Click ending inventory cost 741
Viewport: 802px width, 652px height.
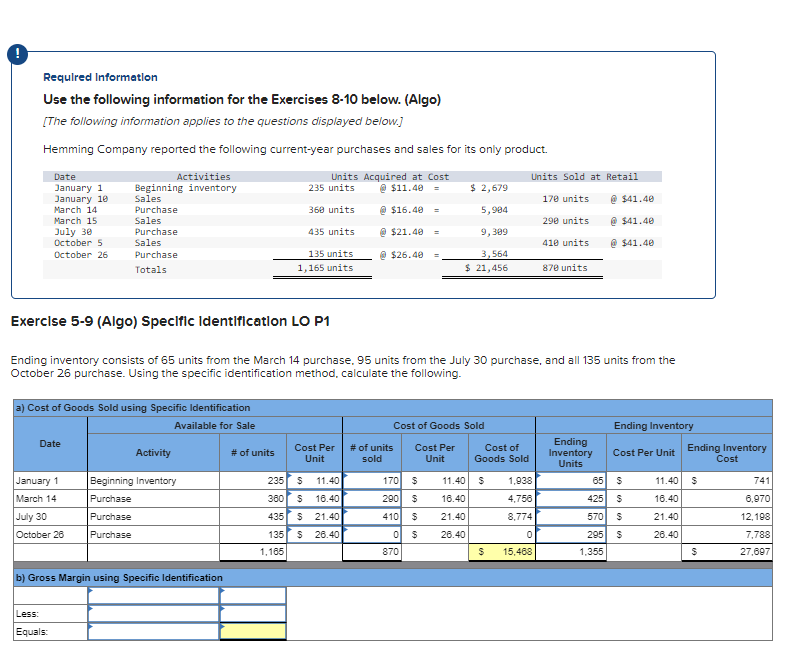point(727,481)
